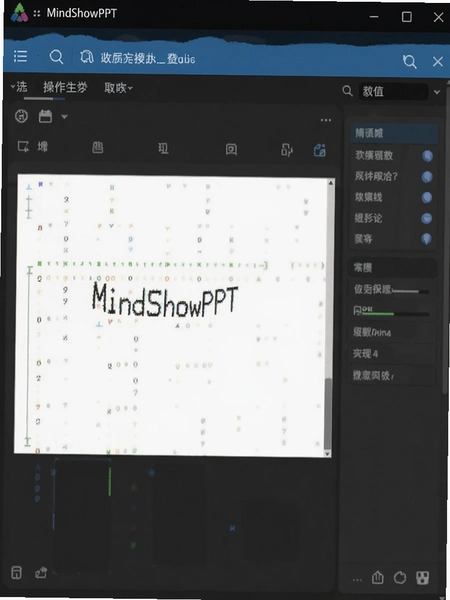
Task: Click the hand-share icon beside the document icon
Action: pyautogui.click(x=41, y=573)
